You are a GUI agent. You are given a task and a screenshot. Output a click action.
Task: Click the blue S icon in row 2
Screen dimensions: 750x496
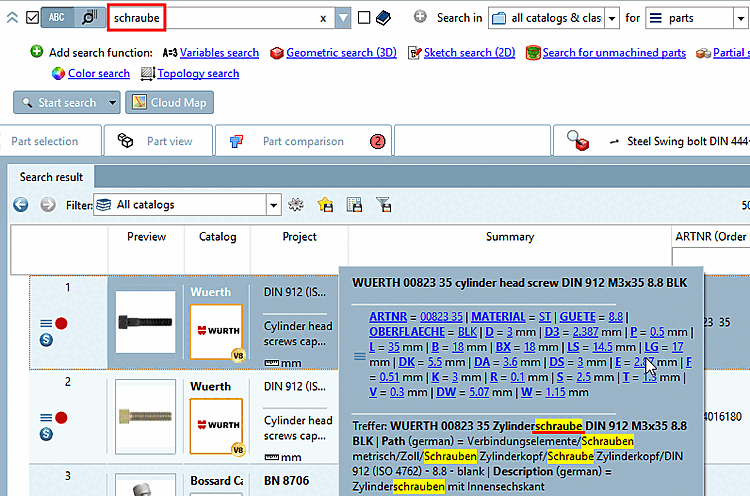coord(46,434)
